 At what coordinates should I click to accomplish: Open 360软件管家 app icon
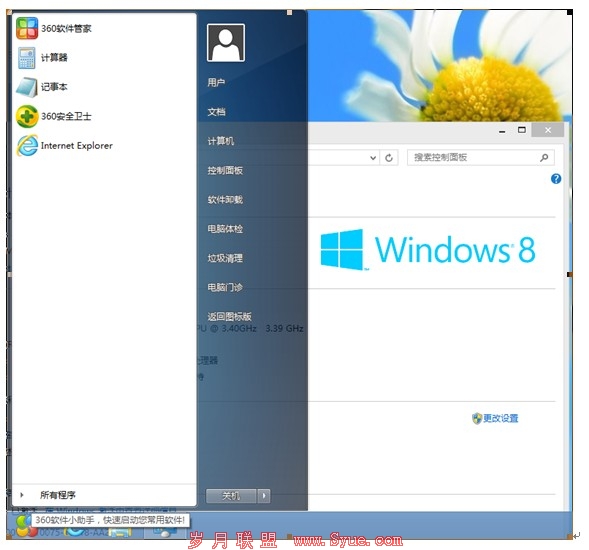[27, 29]
